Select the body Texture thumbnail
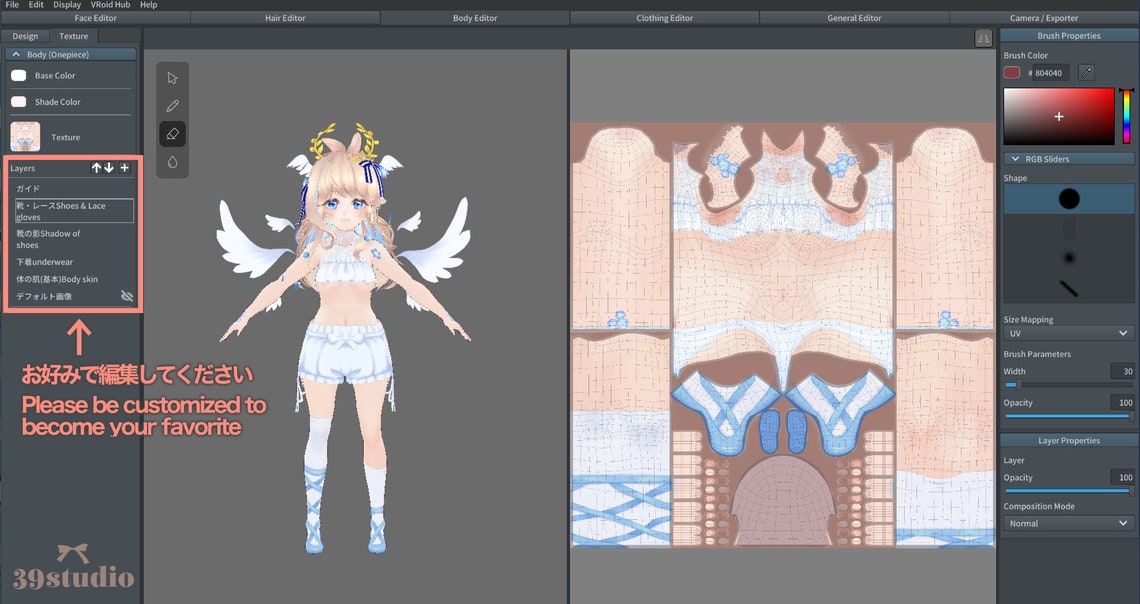 (x=25, y=137)
